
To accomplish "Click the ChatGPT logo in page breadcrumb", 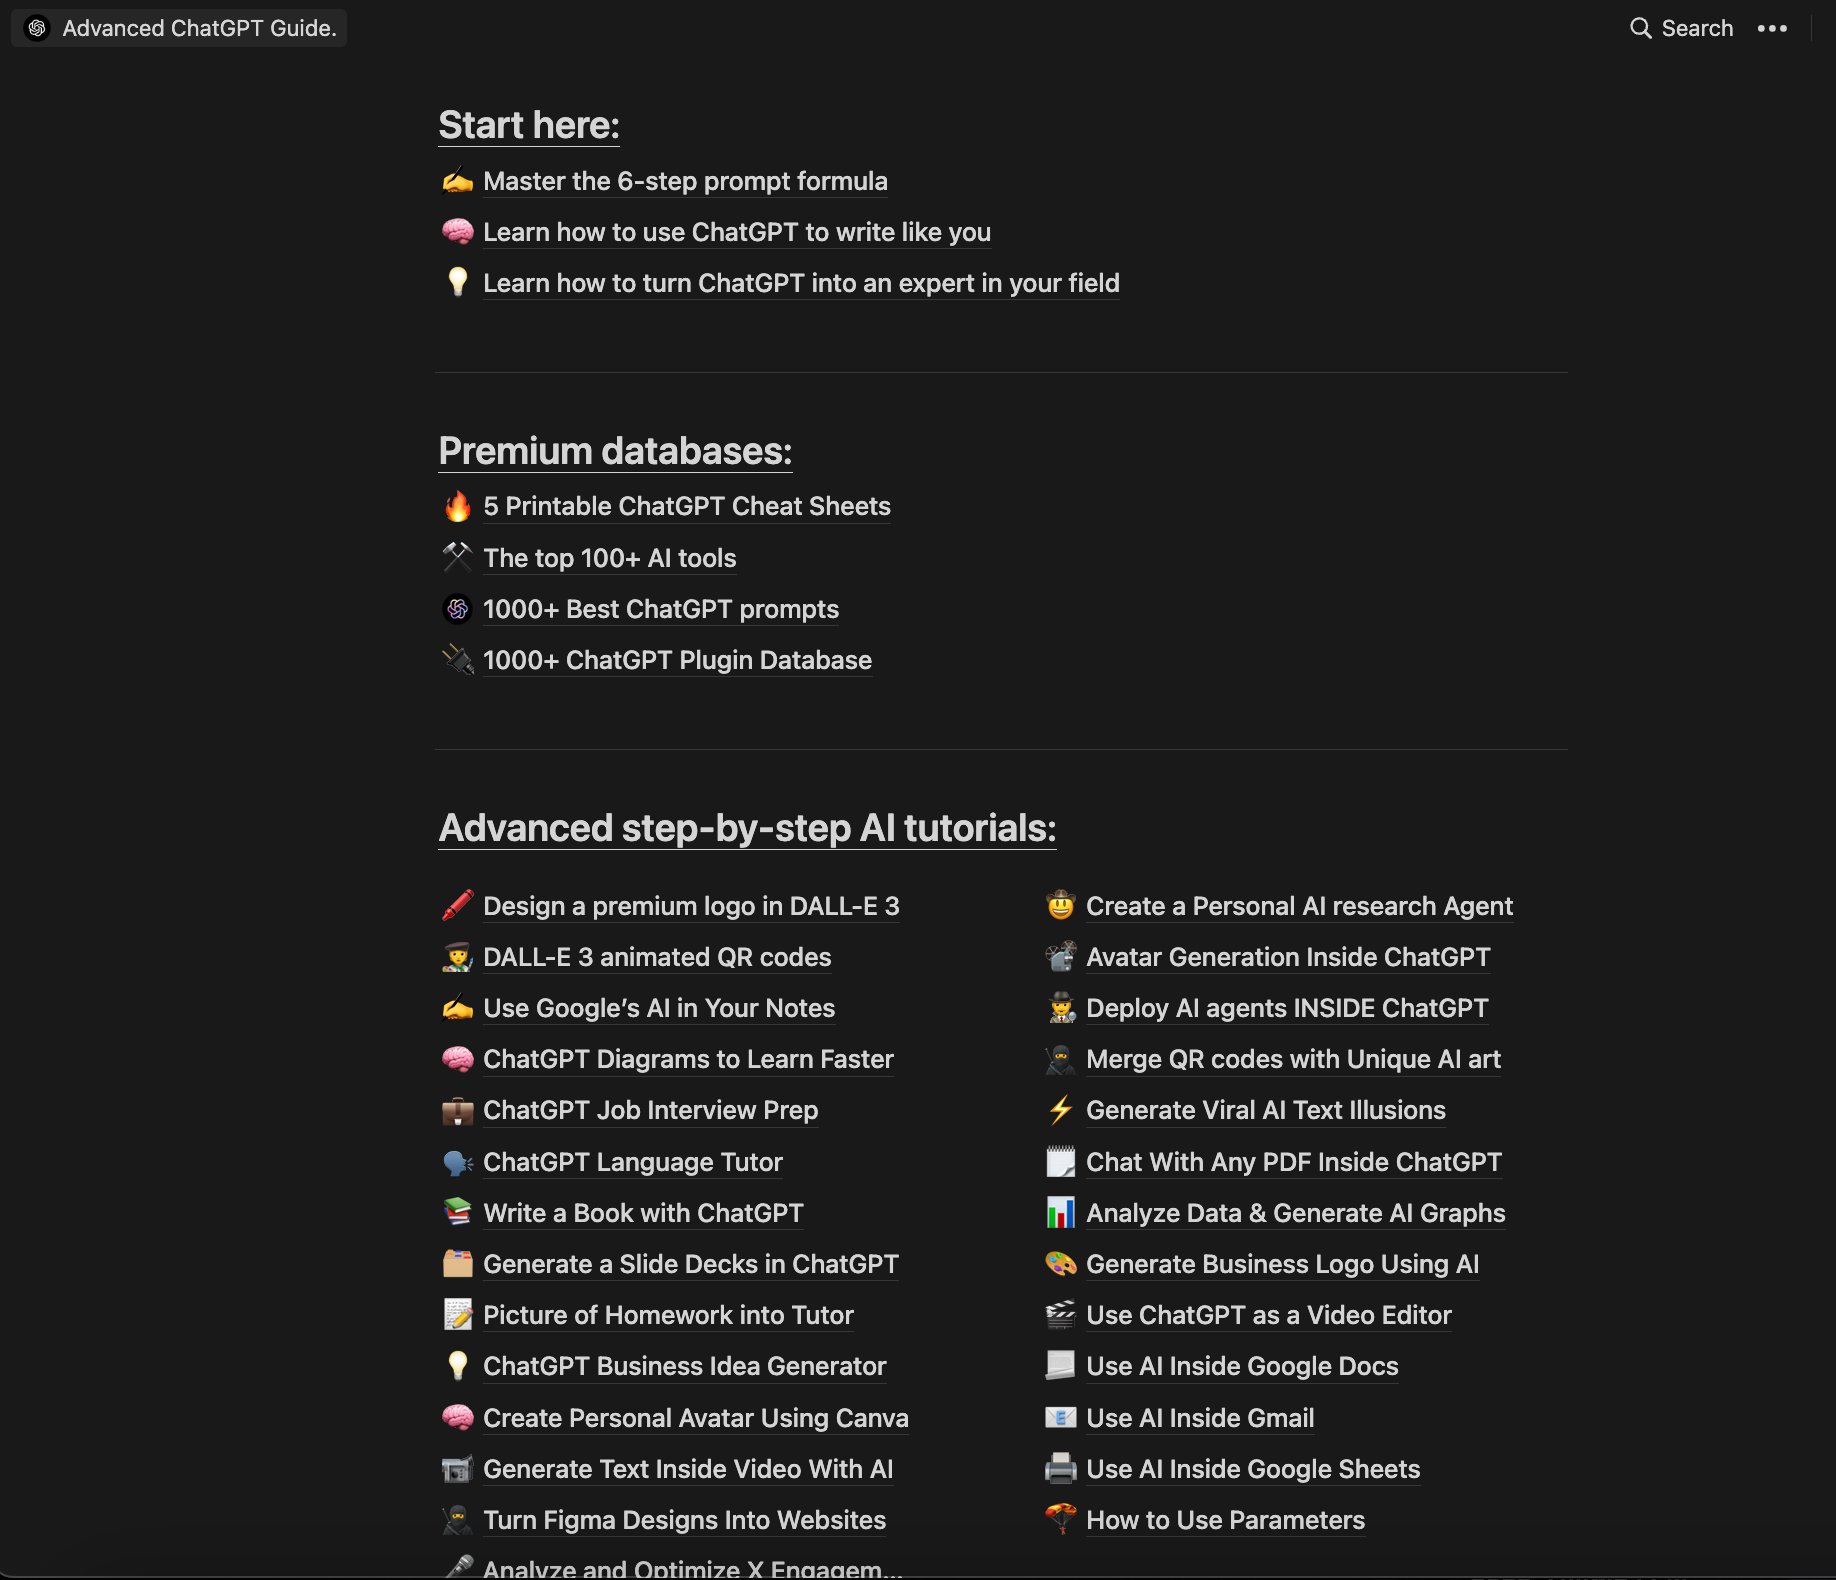I will pos(37,28).
